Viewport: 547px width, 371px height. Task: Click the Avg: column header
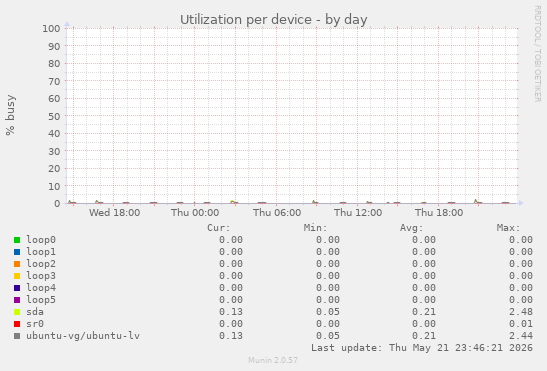tap(412, 228)
